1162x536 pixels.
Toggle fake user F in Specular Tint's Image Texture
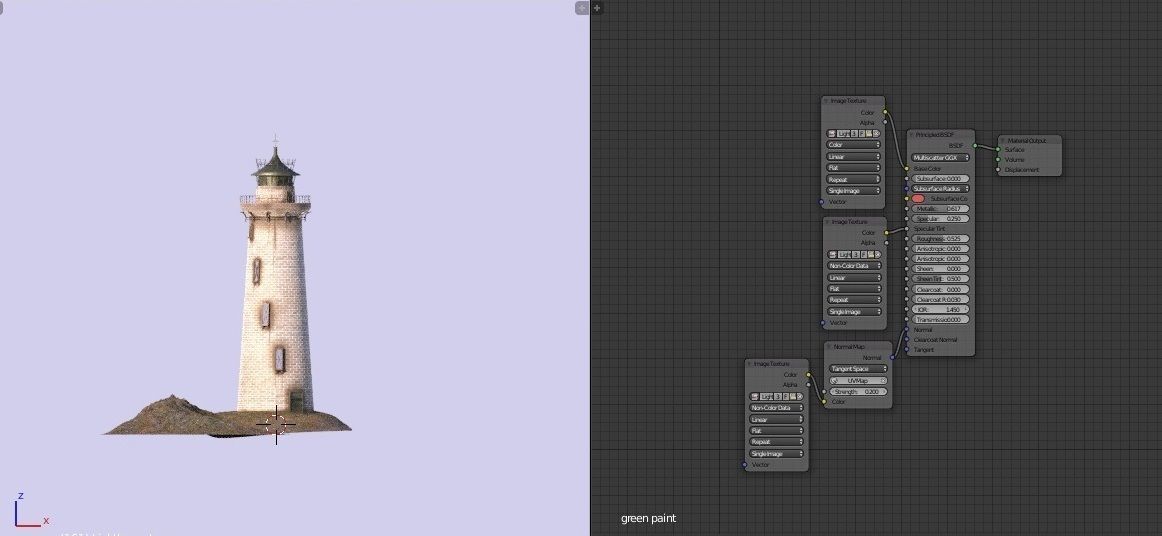(863, 254)
